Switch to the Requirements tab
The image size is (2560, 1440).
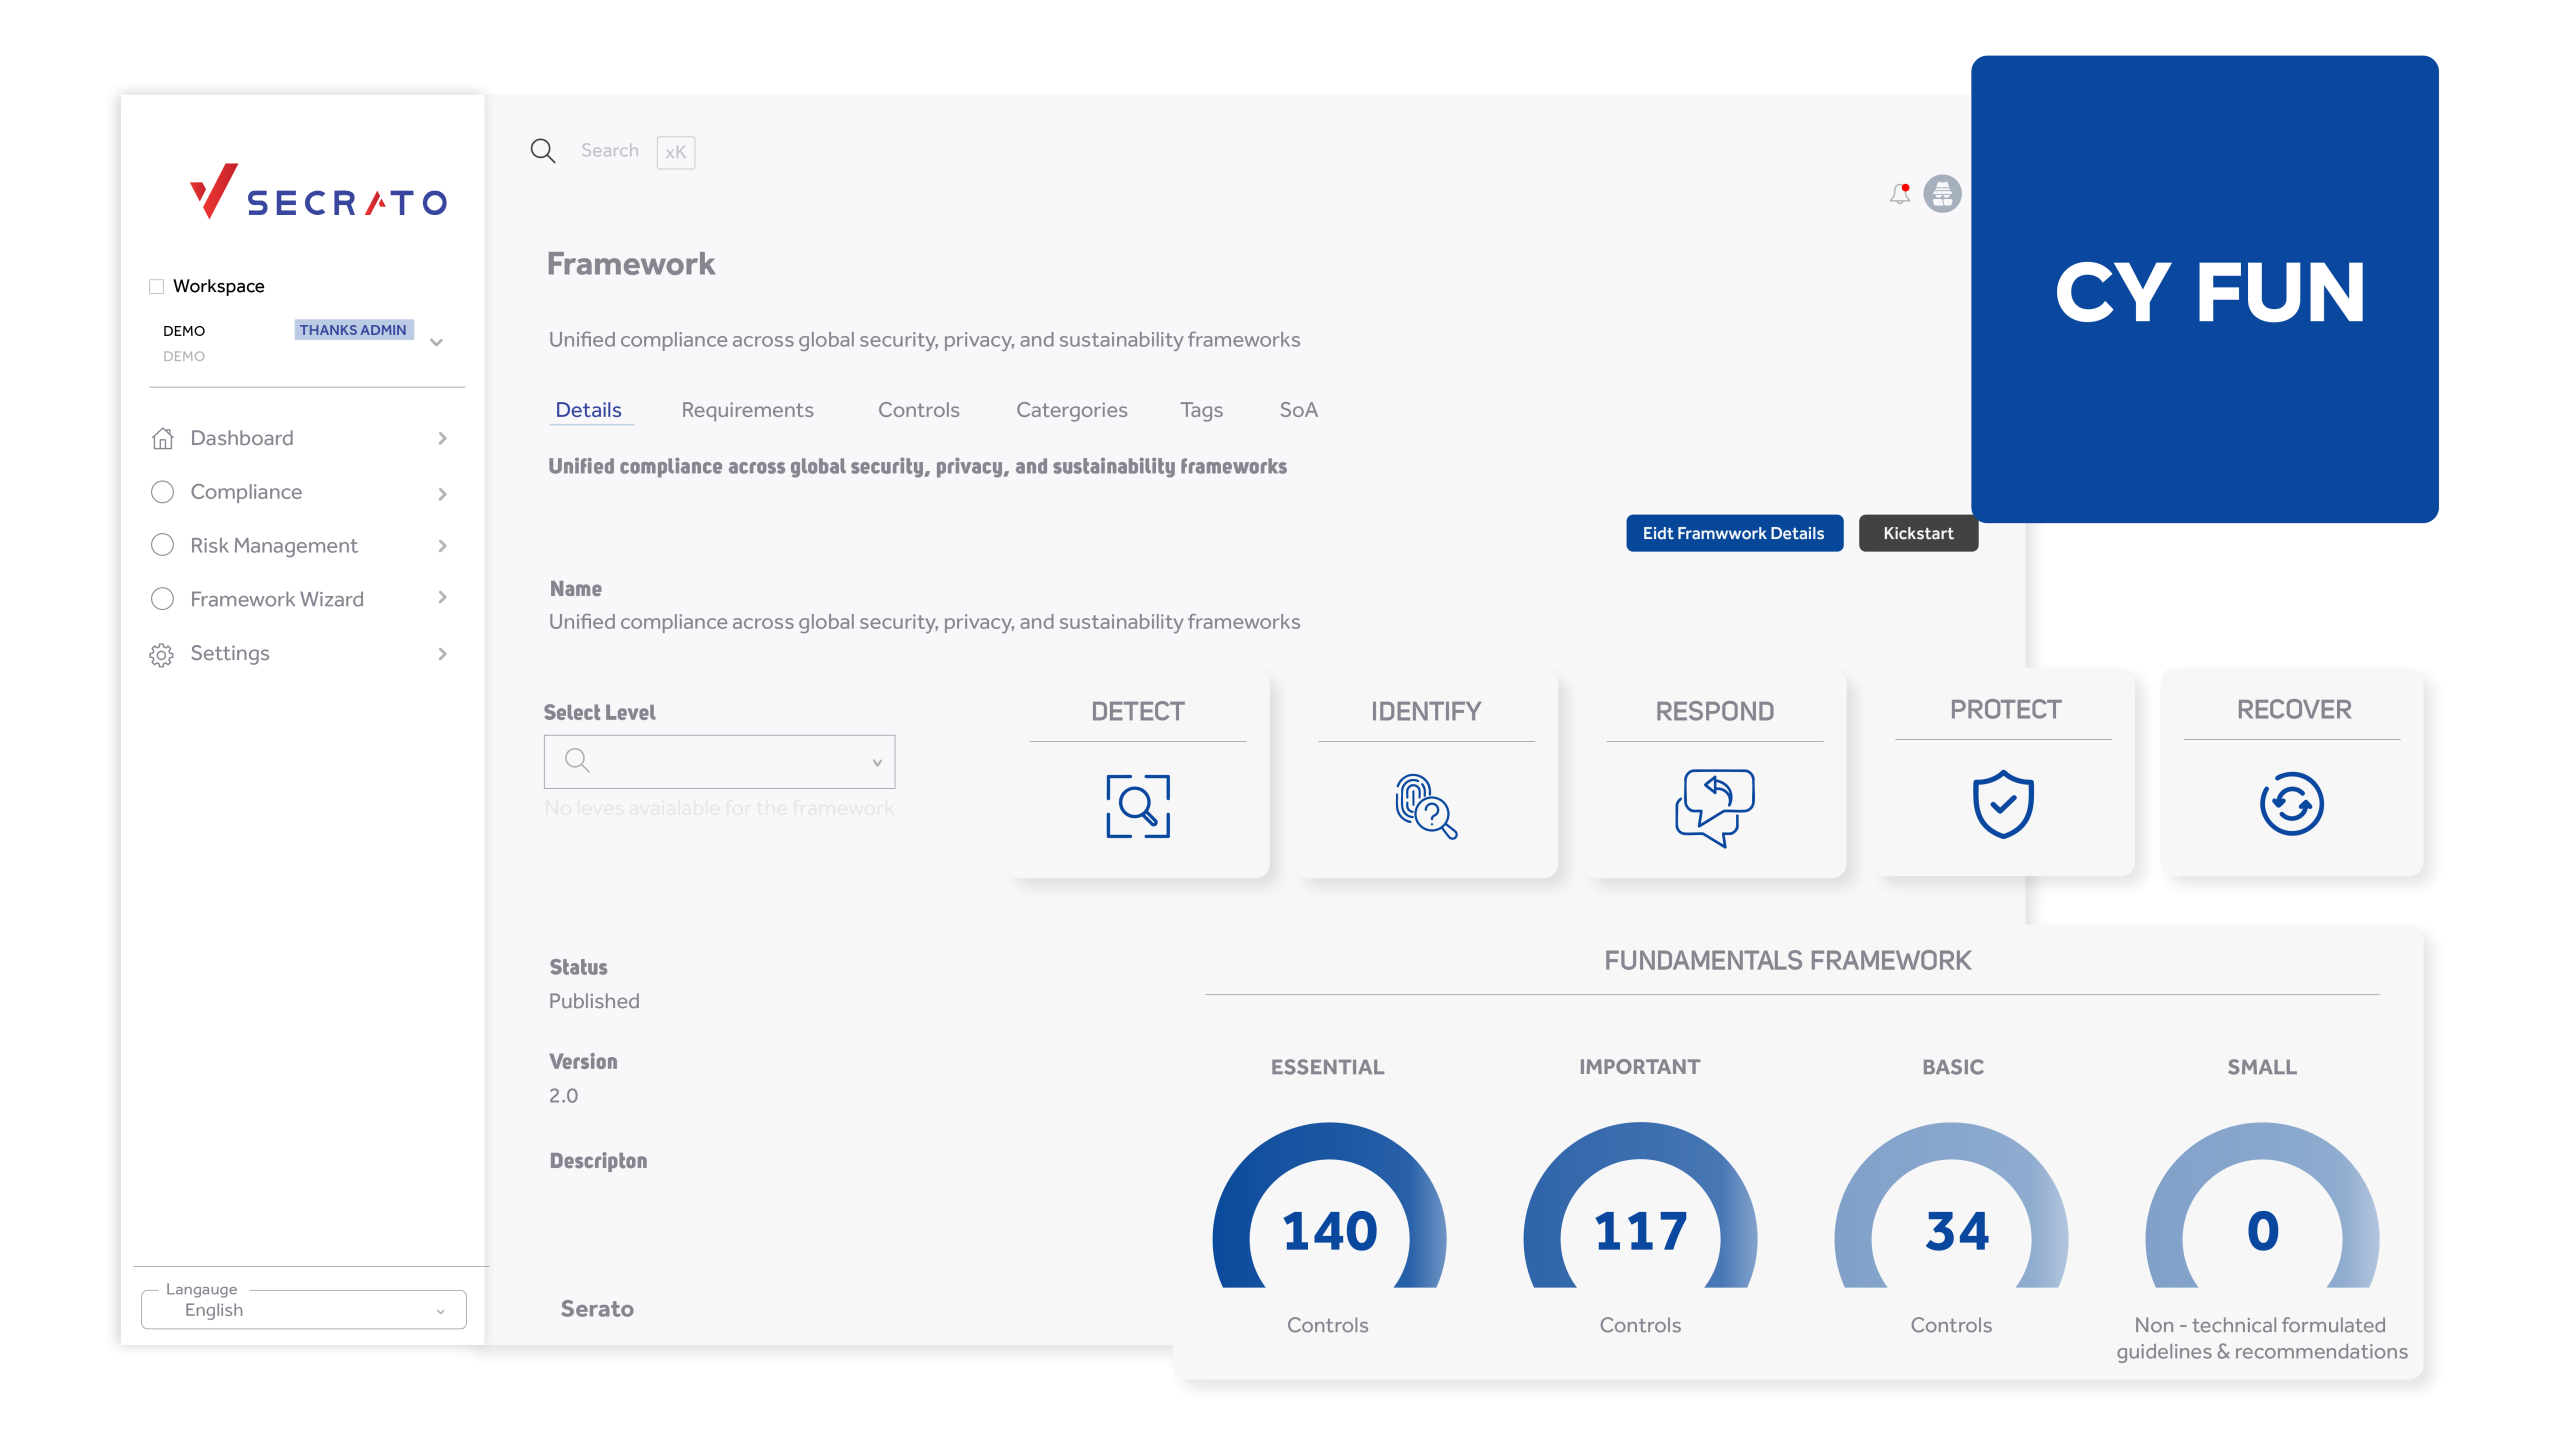[747, 410]
